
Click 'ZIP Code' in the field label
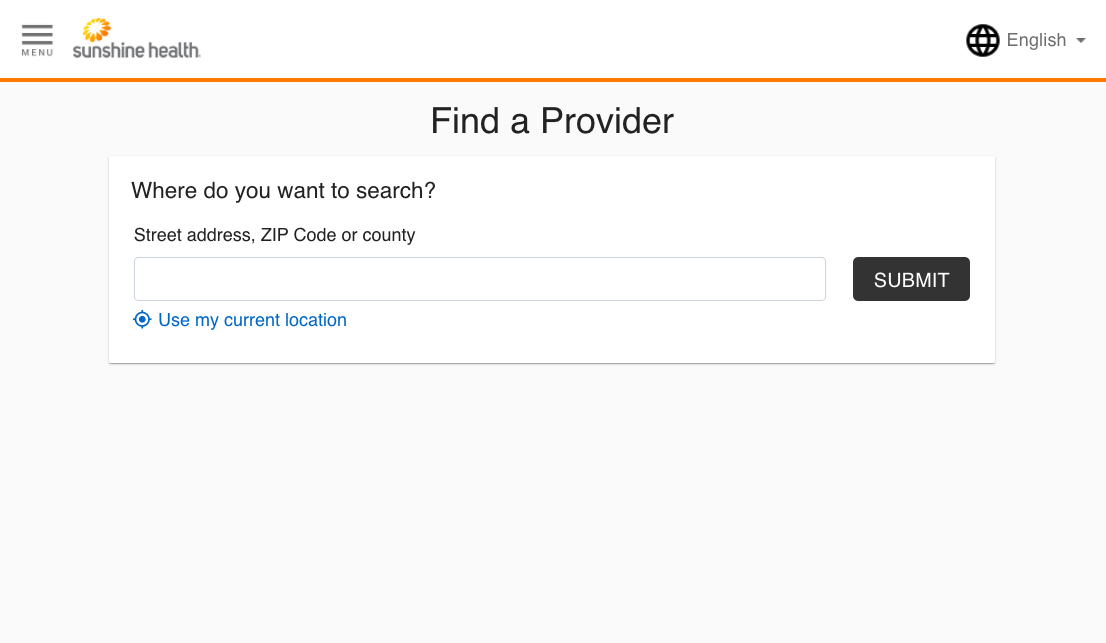(x=298, y=235)
